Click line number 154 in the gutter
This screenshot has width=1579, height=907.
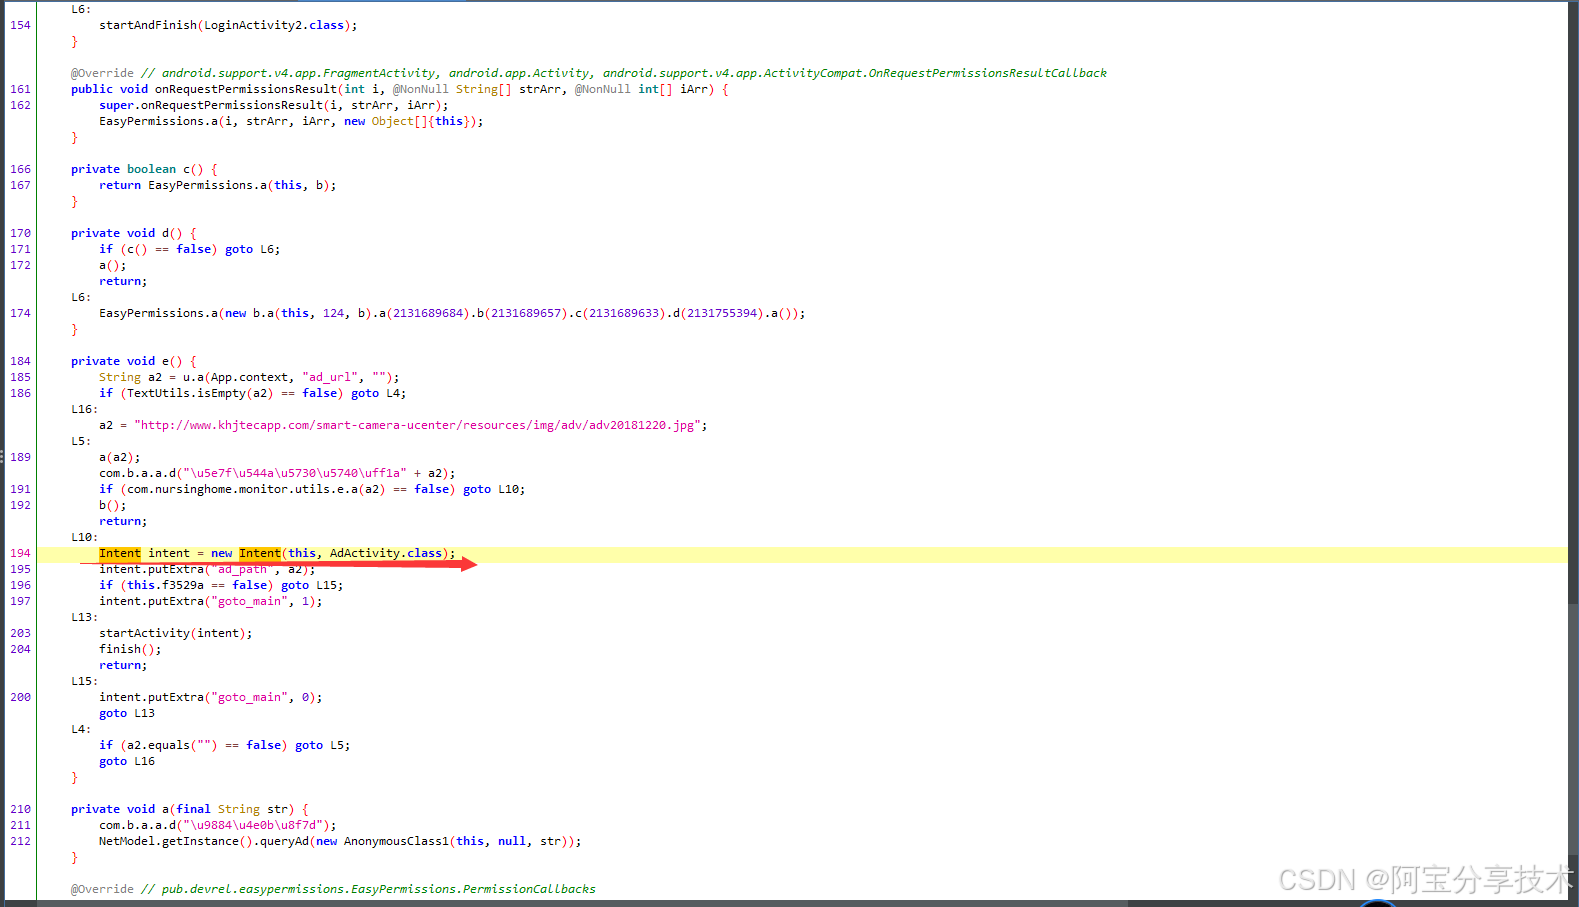pyautogui.click(x=20, y=25)
